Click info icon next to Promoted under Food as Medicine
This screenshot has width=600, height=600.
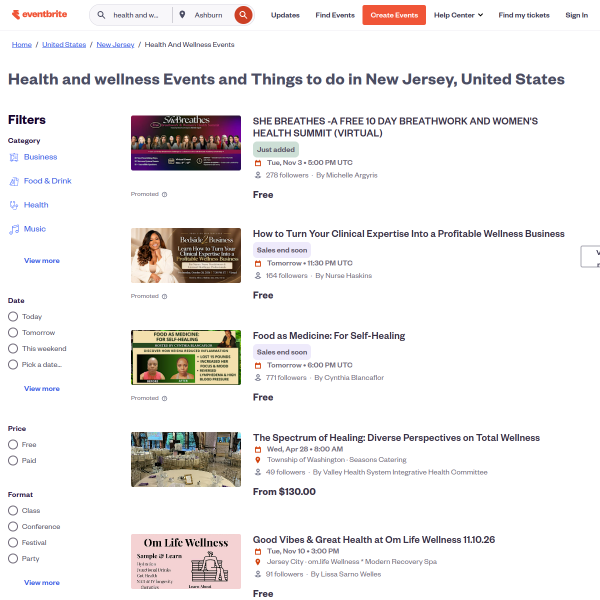tap(165, 398)
